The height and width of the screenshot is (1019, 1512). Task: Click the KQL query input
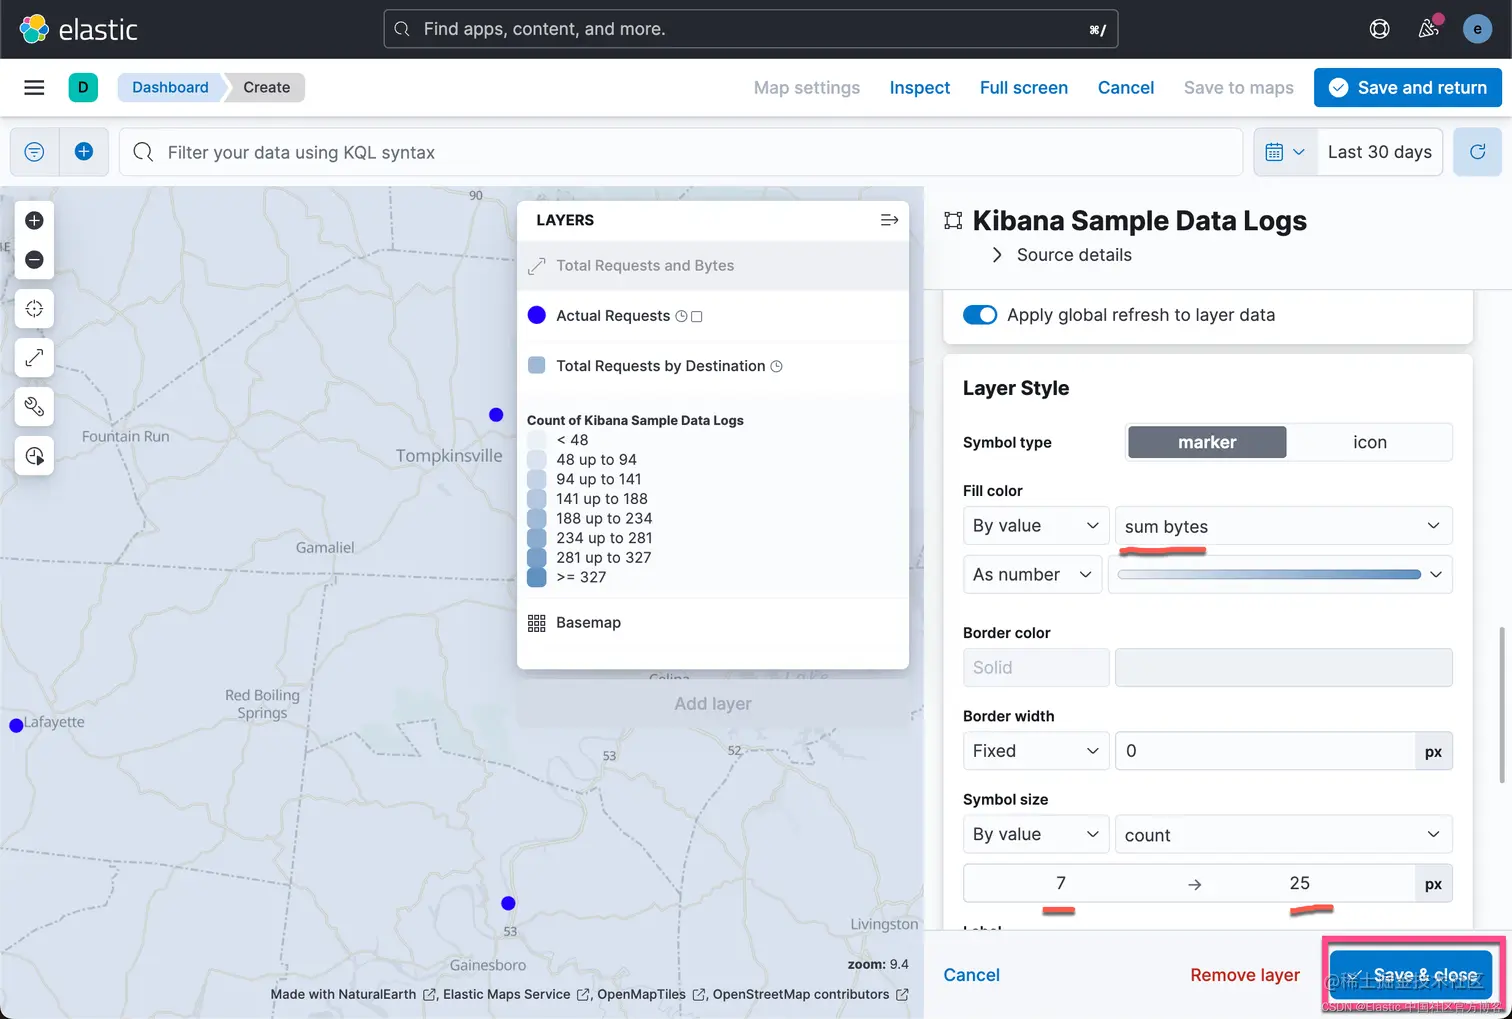(x=680, y=152)
